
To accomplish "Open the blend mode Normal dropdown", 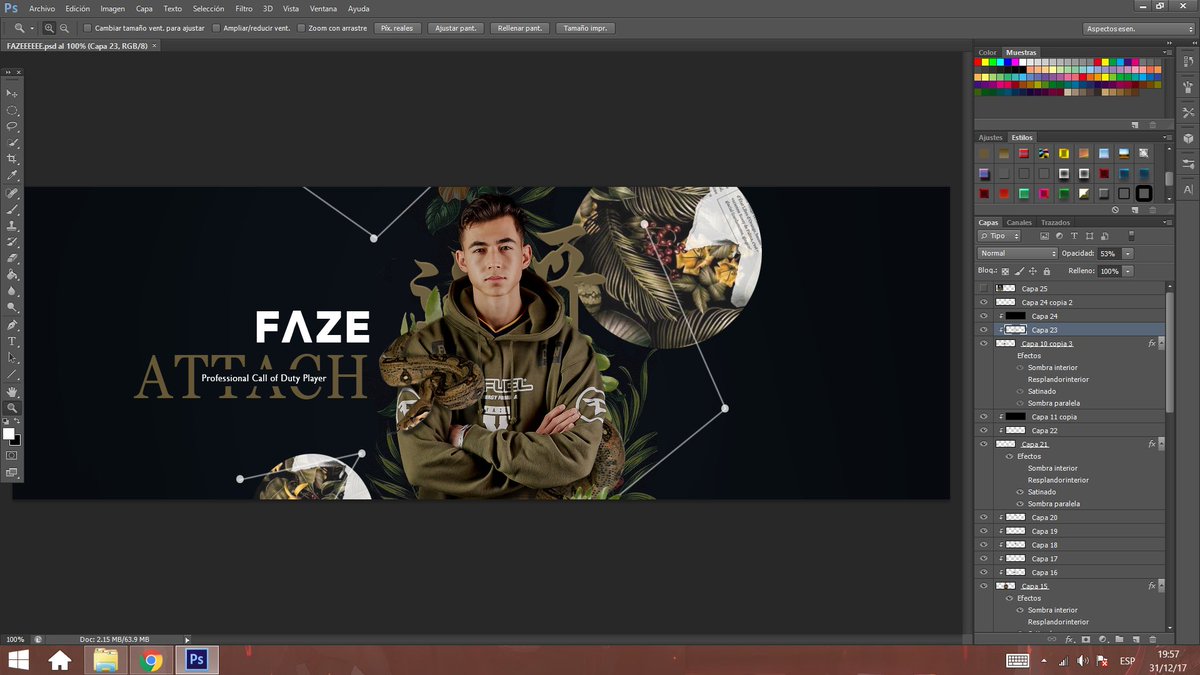I will (x=1018, y=253).
